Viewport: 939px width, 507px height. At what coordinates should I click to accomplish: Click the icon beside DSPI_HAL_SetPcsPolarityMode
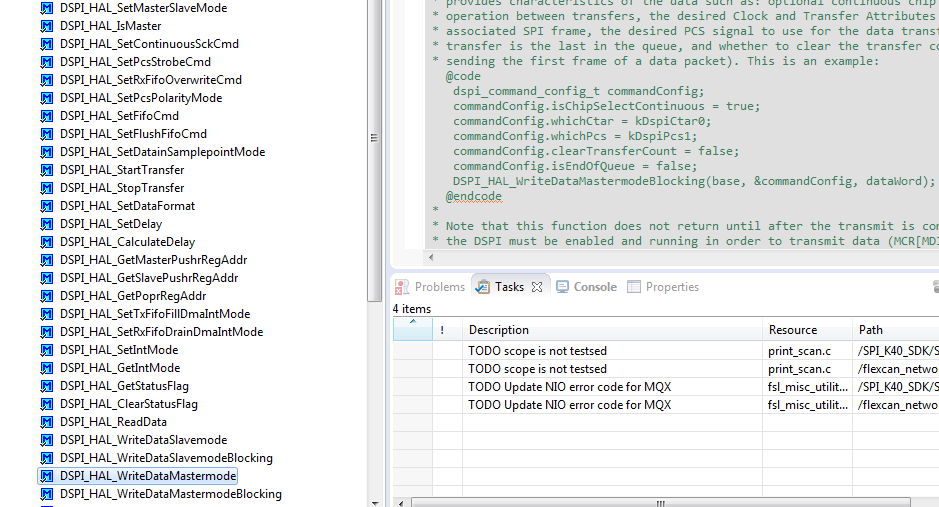coord(46,98)
